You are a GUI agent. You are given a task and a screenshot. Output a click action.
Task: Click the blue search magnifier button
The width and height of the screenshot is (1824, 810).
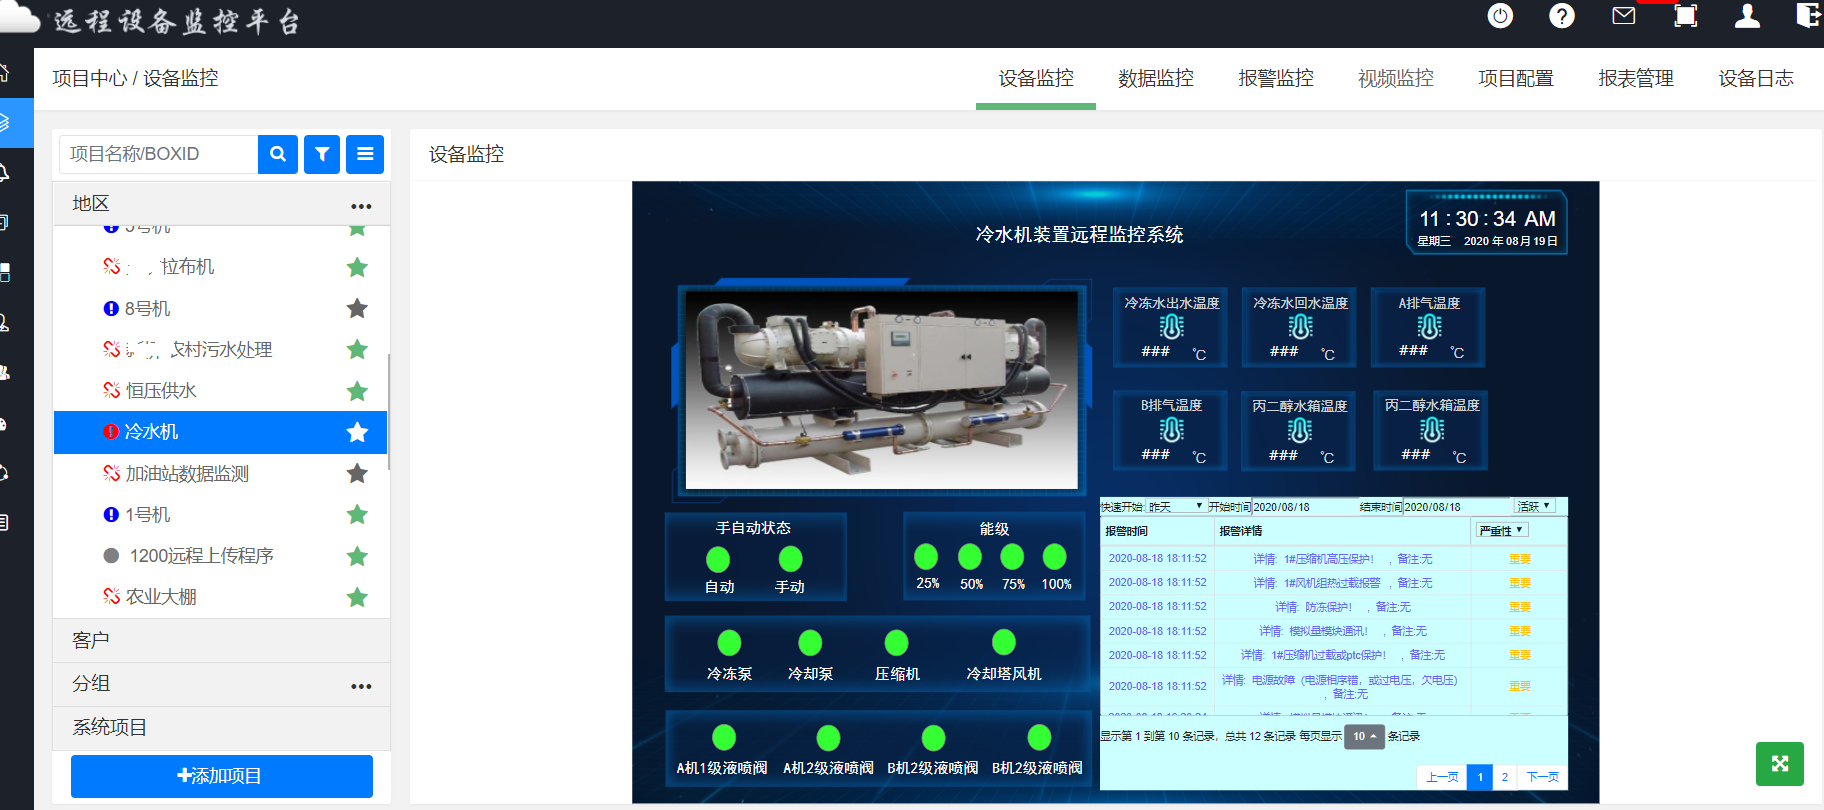tap(278, 154)
